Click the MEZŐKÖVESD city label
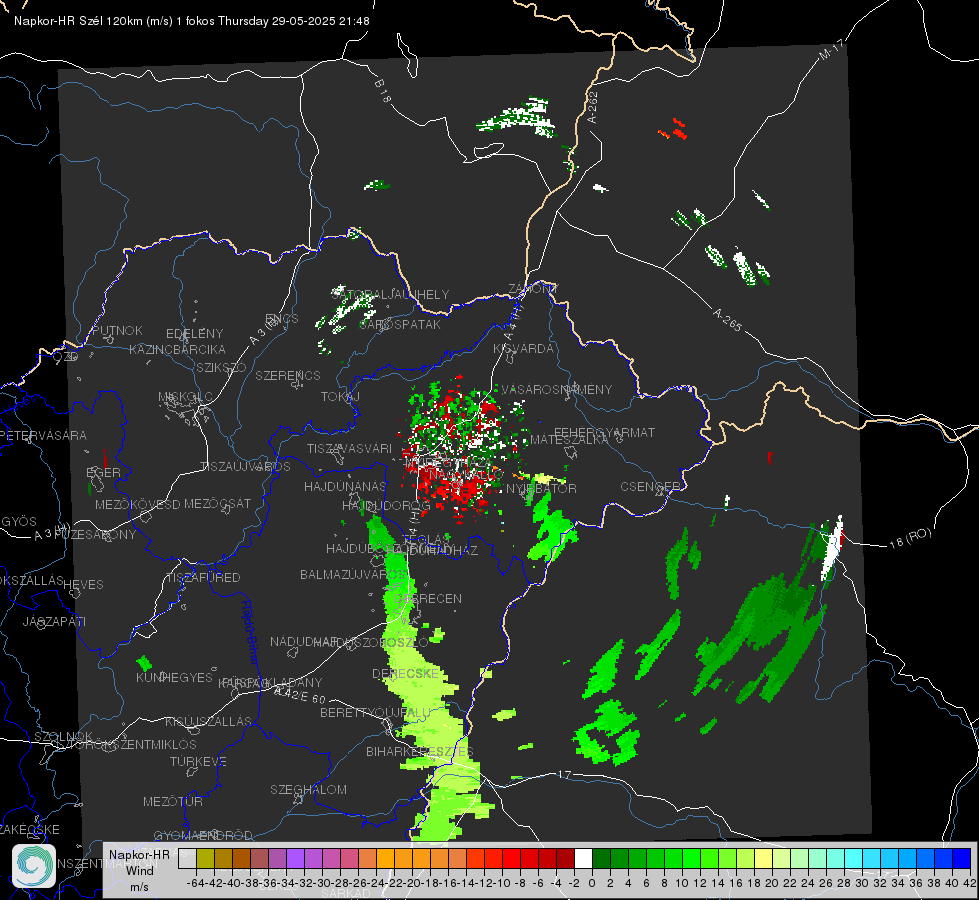Screen dimensions: 979x900 tap(137, 504)
